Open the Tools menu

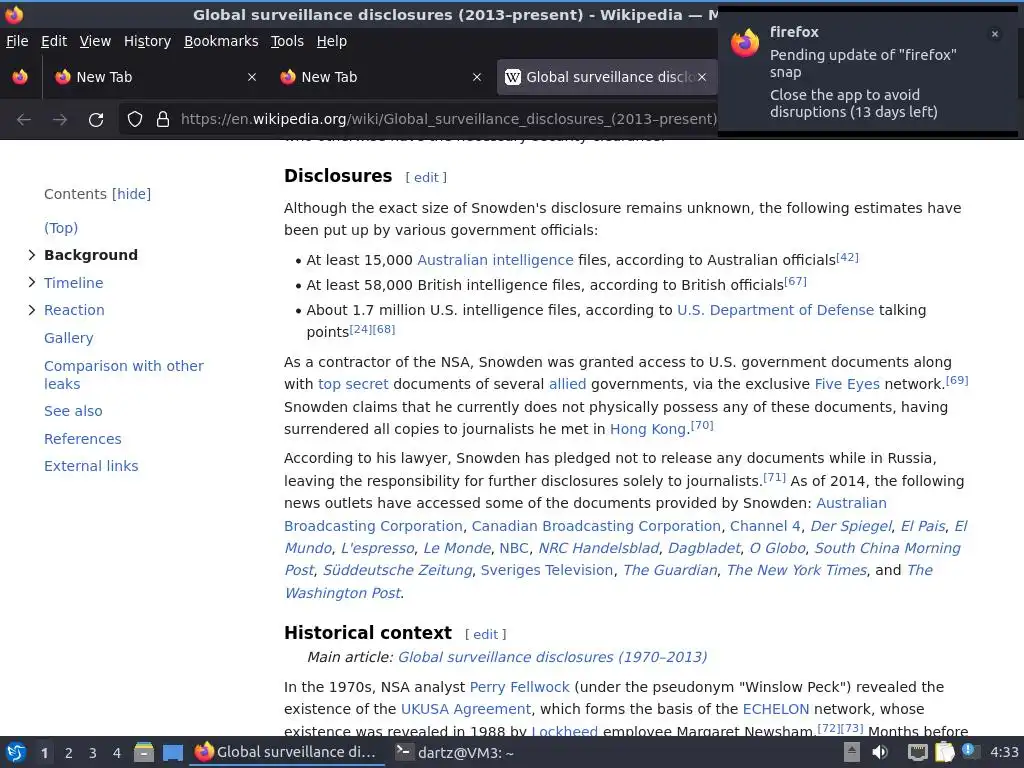[287, 41]
